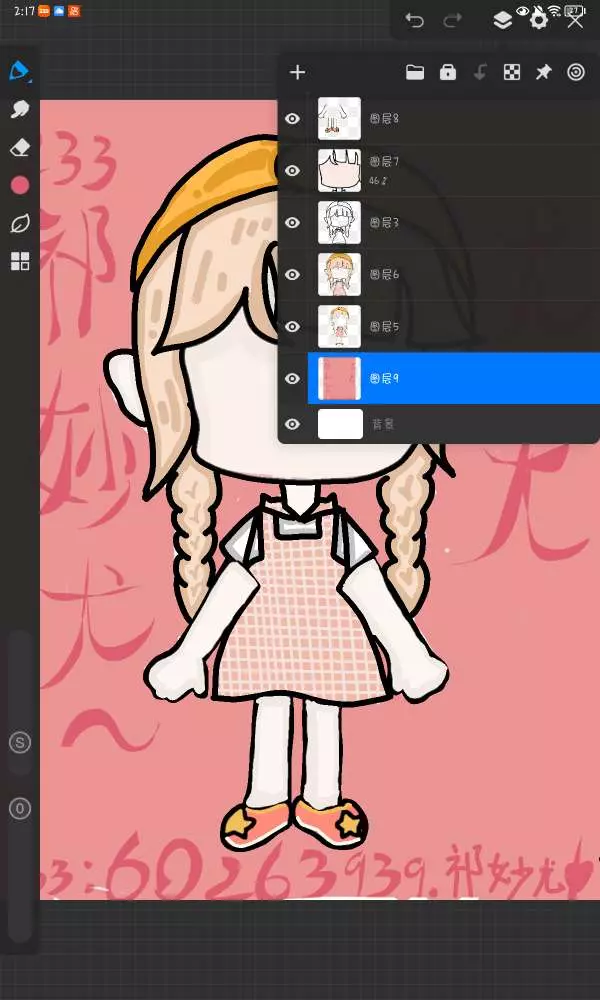
Task: Select the smudge finger tool
Action: 19,110
